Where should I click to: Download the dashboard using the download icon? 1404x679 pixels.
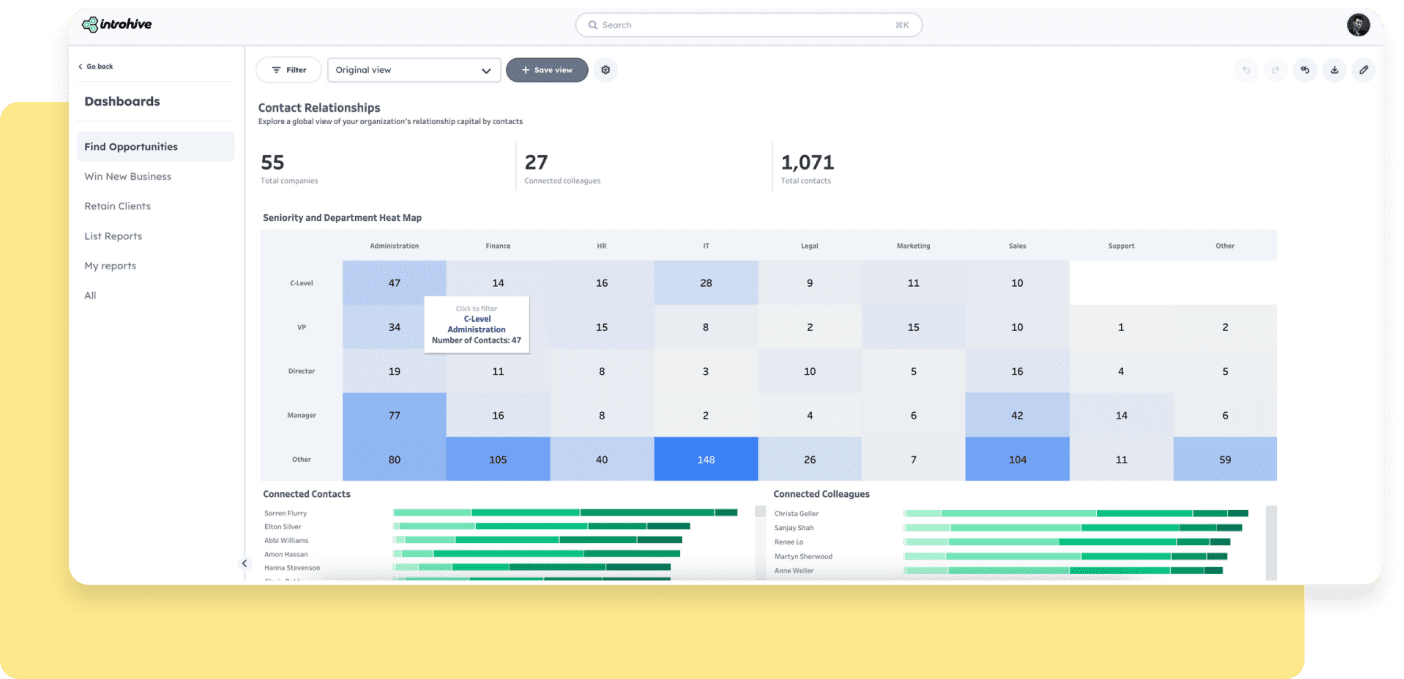tap(1334, 70)
